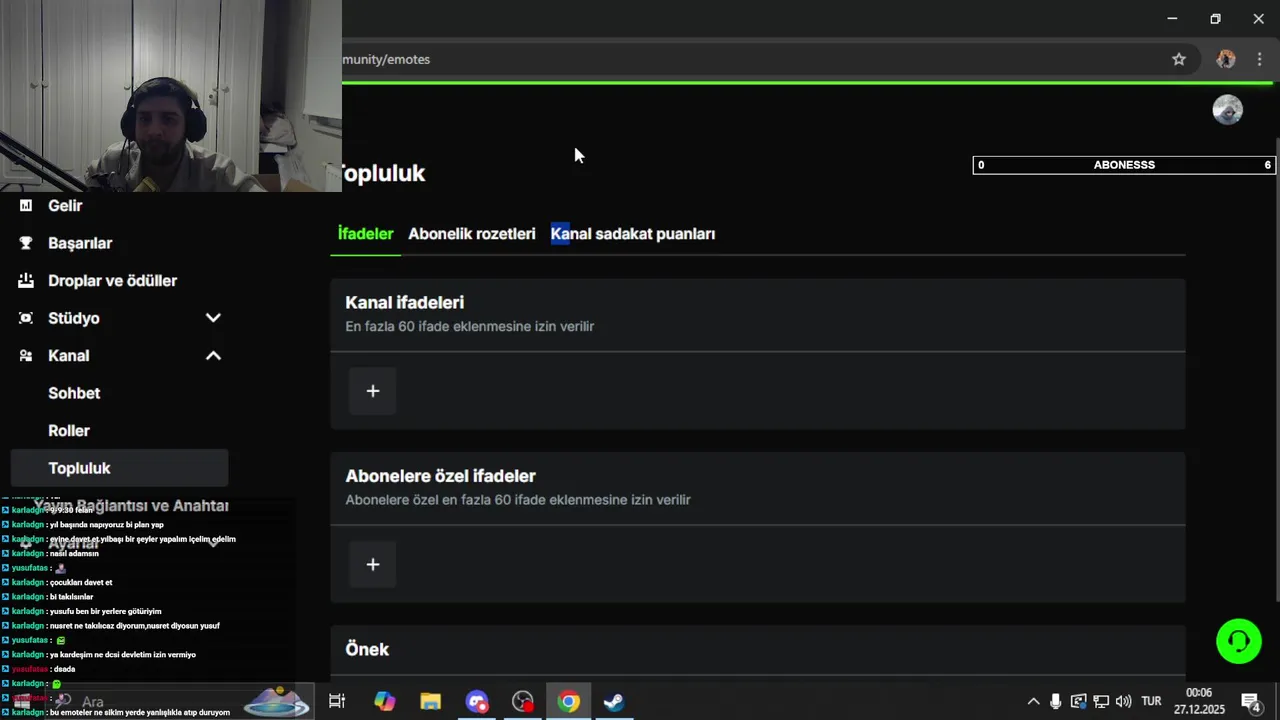Click the Başarılar trophy icon
The height and width of the screenshot is (720, 1280).
[26, 243]
